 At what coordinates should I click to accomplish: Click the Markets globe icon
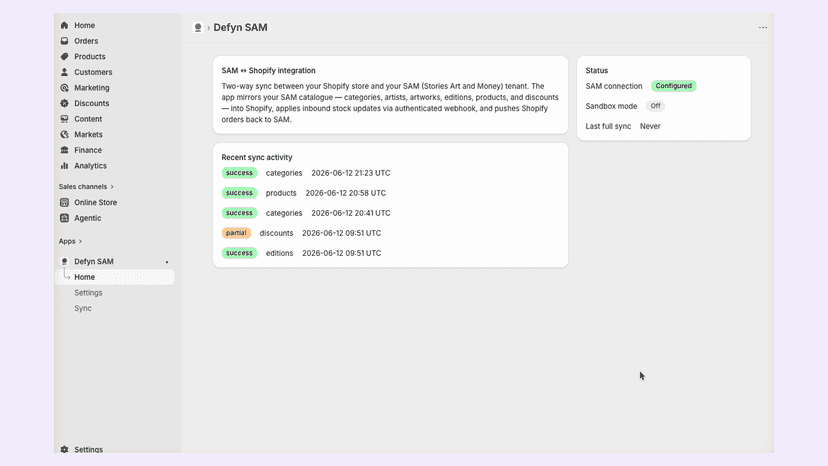pyautogui.click(x=64, y=134)
